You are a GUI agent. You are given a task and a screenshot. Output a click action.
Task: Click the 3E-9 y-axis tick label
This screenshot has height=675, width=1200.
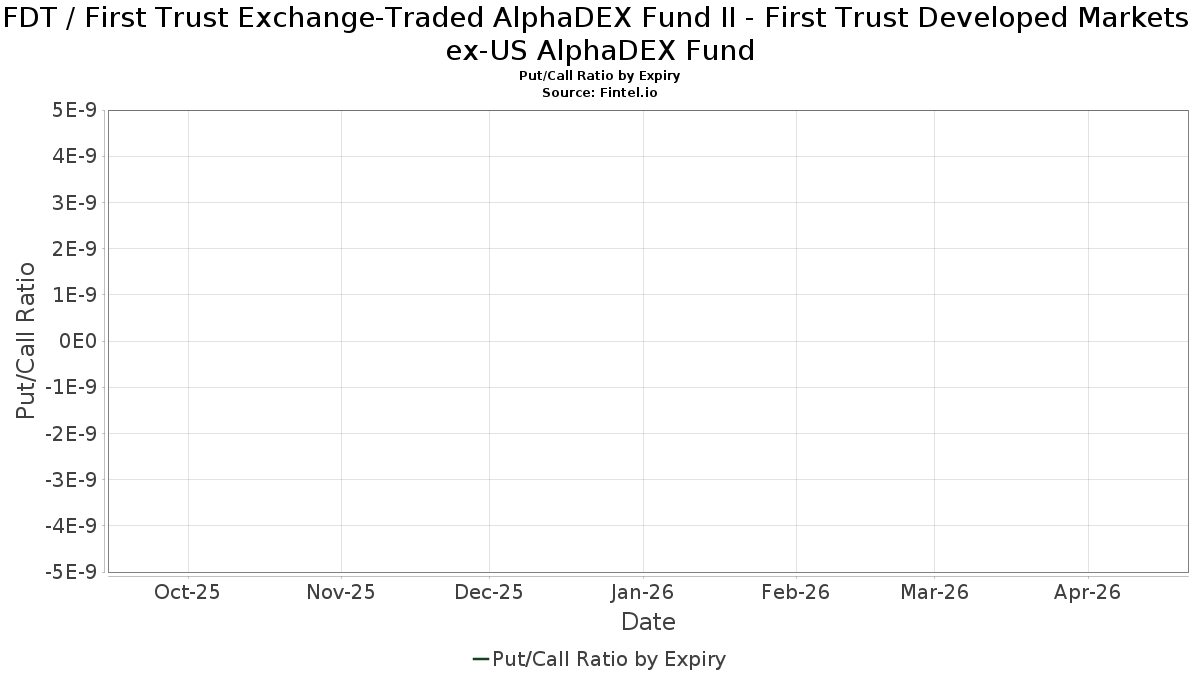tap(74, 202)
